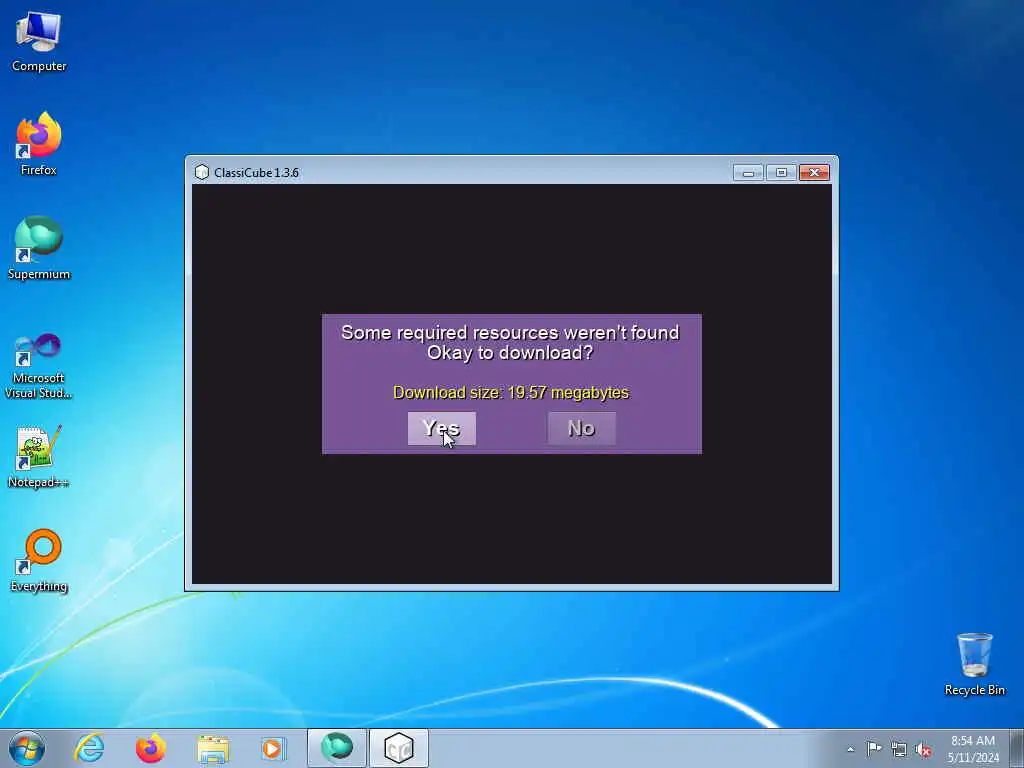Switch to ClassiCube taskbar button
Image resolution: width=1024 pixels, height=768 pixels.
pyautogui.click(x=399, y=748)
